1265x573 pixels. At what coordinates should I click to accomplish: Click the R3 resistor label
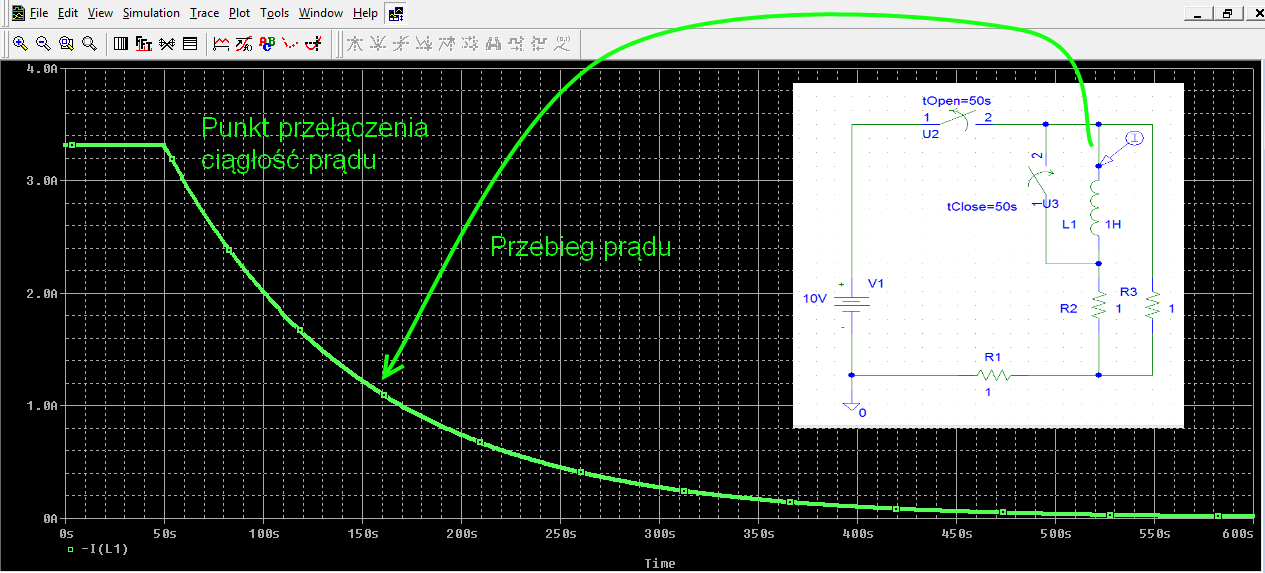point(1128,292)
